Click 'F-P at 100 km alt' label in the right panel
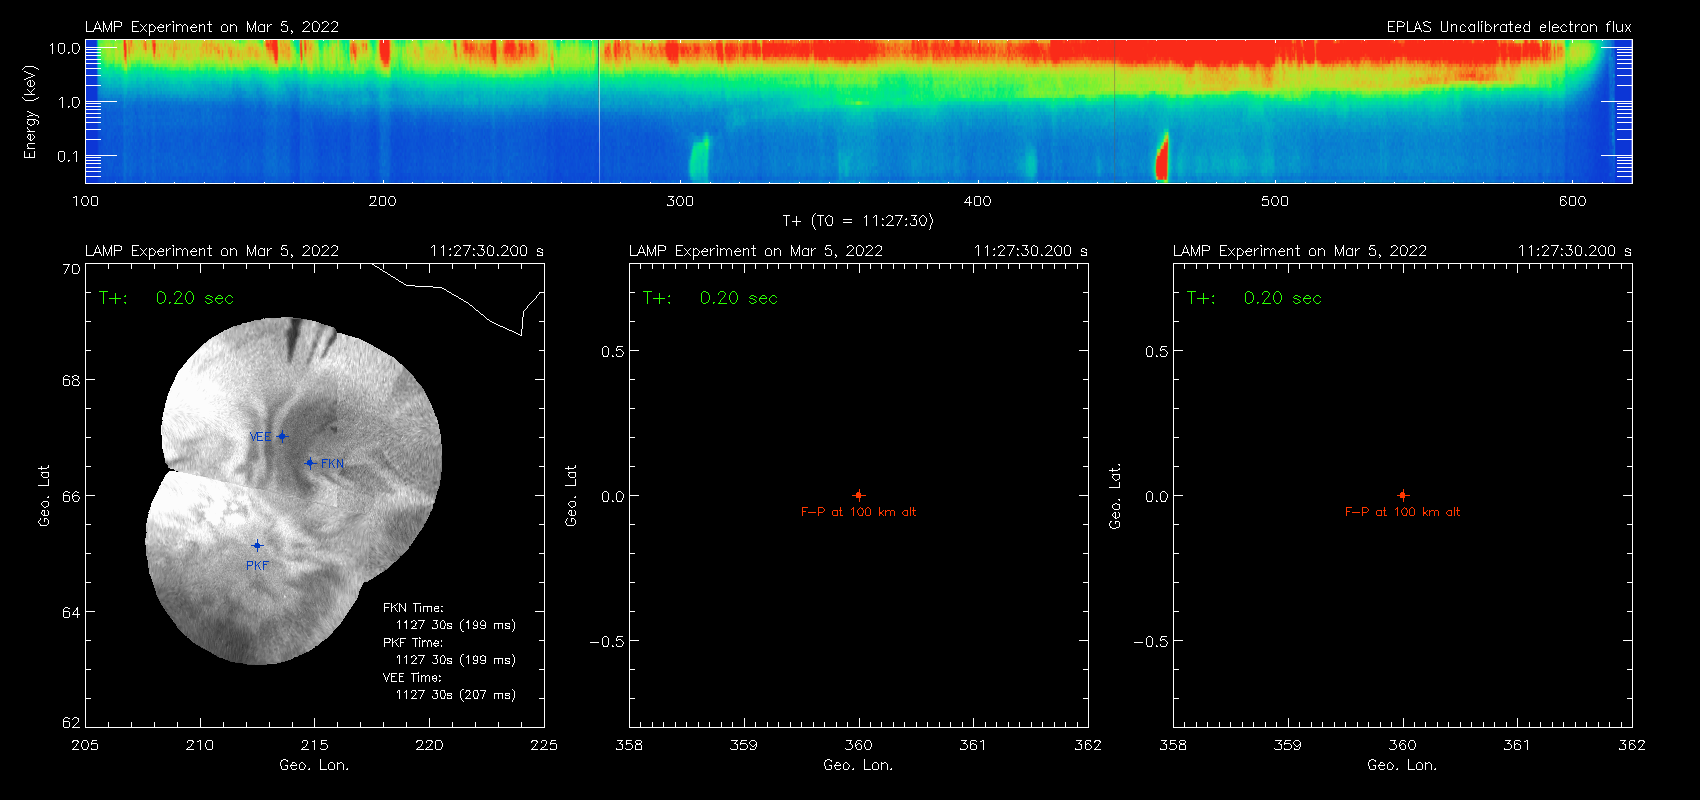Screen dimensions: 1700x800 [x=1402, y=512]
